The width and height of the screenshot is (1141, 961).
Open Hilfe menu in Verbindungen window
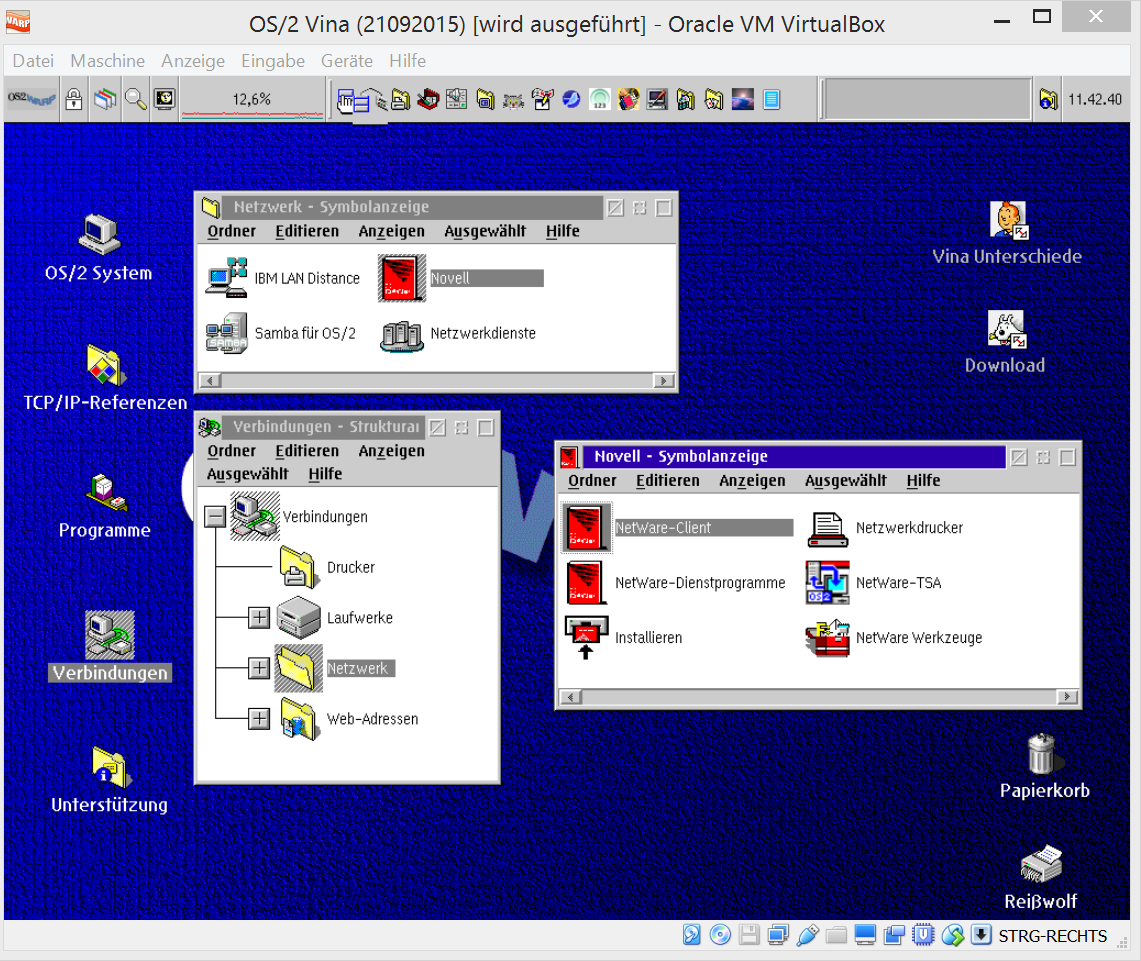(x=325, y=474)
